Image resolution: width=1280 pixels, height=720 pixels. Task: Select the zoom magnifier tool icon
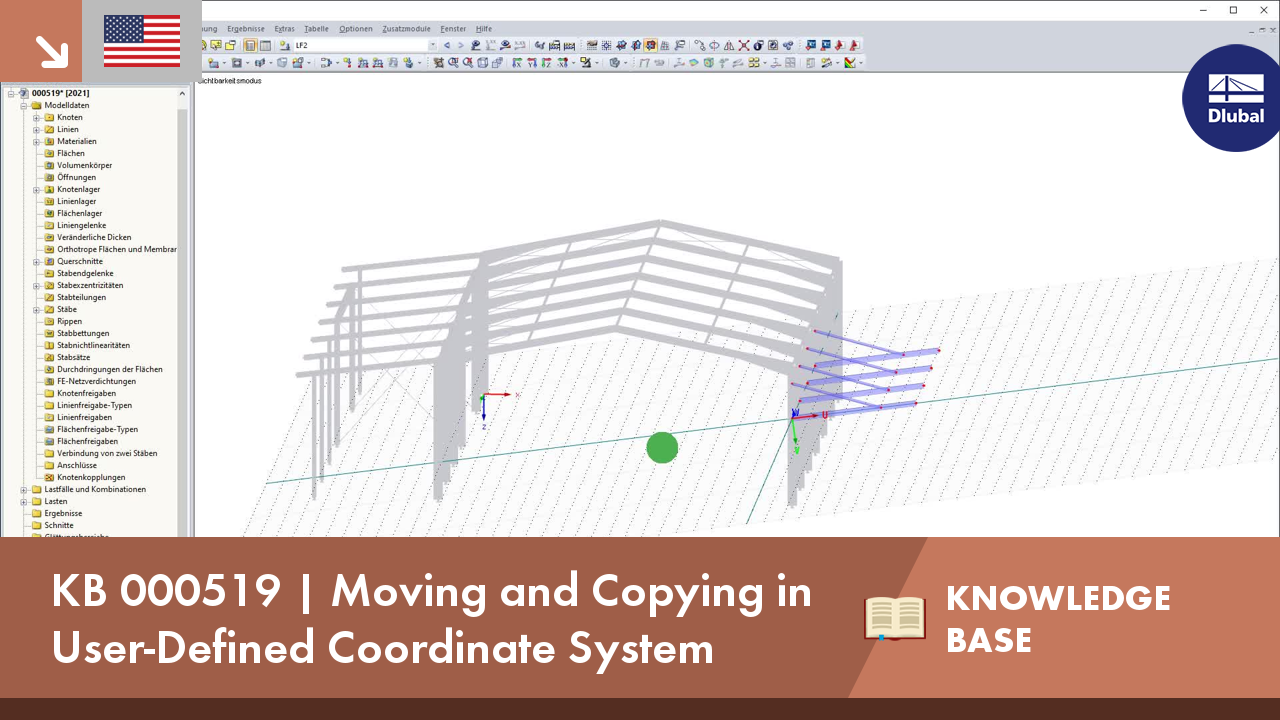(452, 62)
